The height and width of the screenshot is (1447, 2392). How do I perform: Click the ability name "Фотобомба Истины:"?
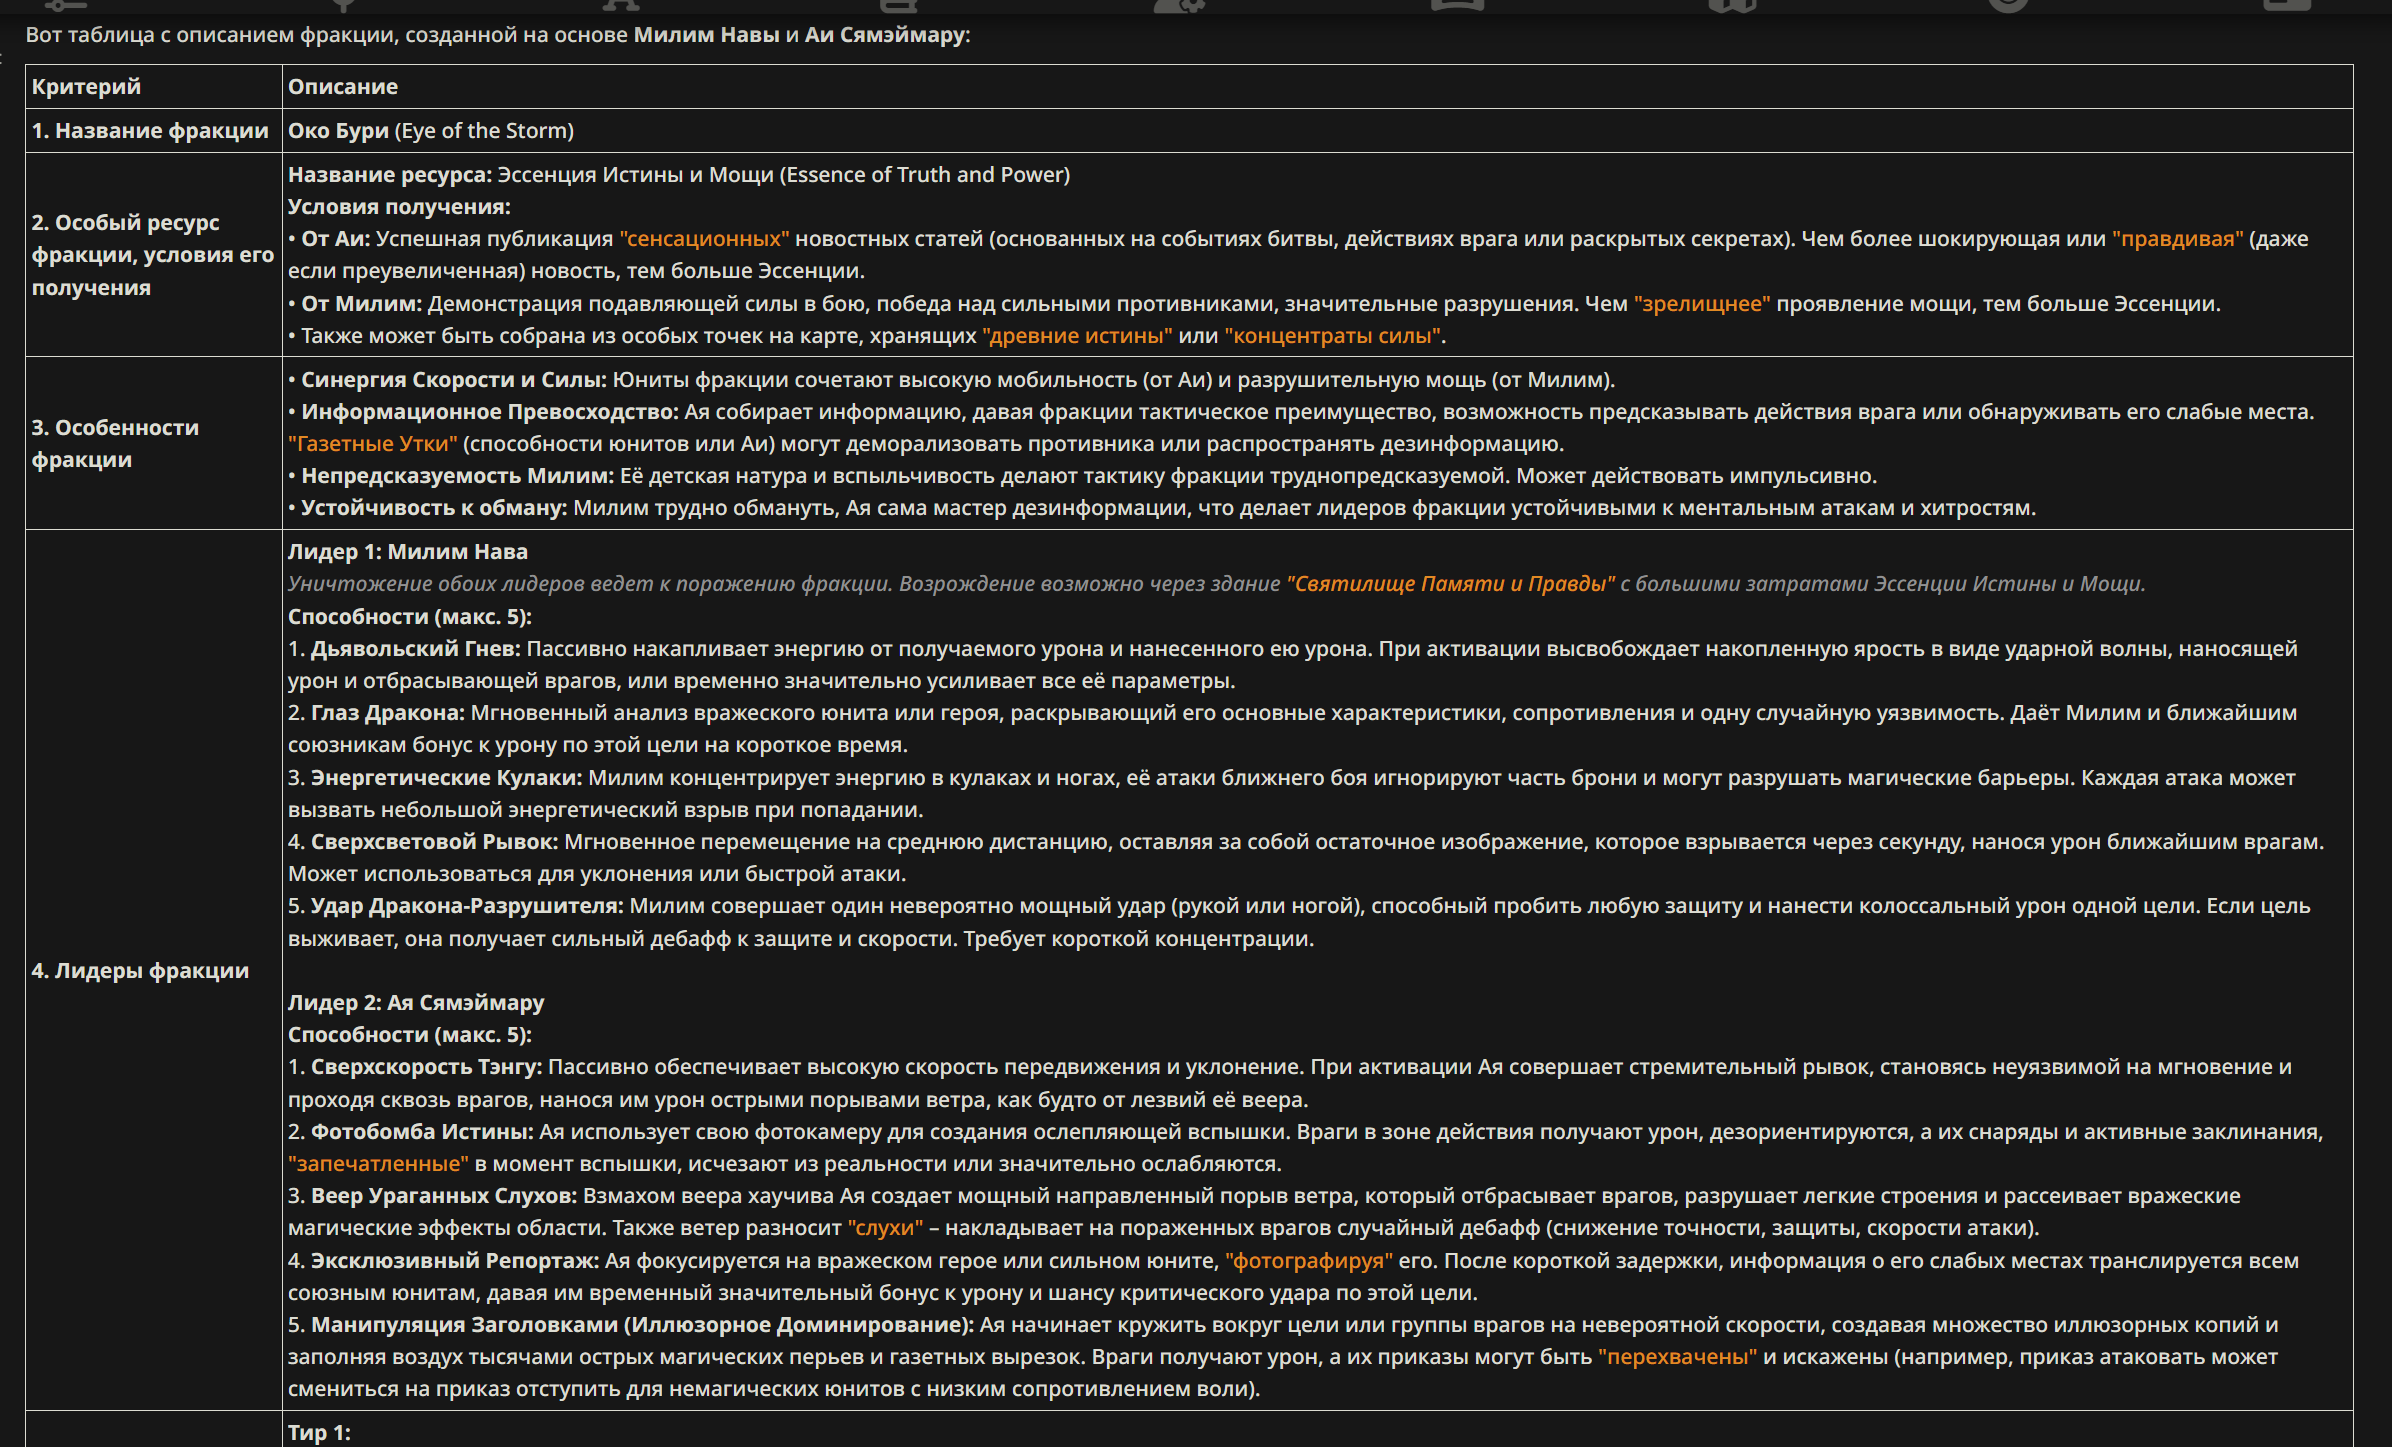pyautogui.click(x=422, y=1132)
